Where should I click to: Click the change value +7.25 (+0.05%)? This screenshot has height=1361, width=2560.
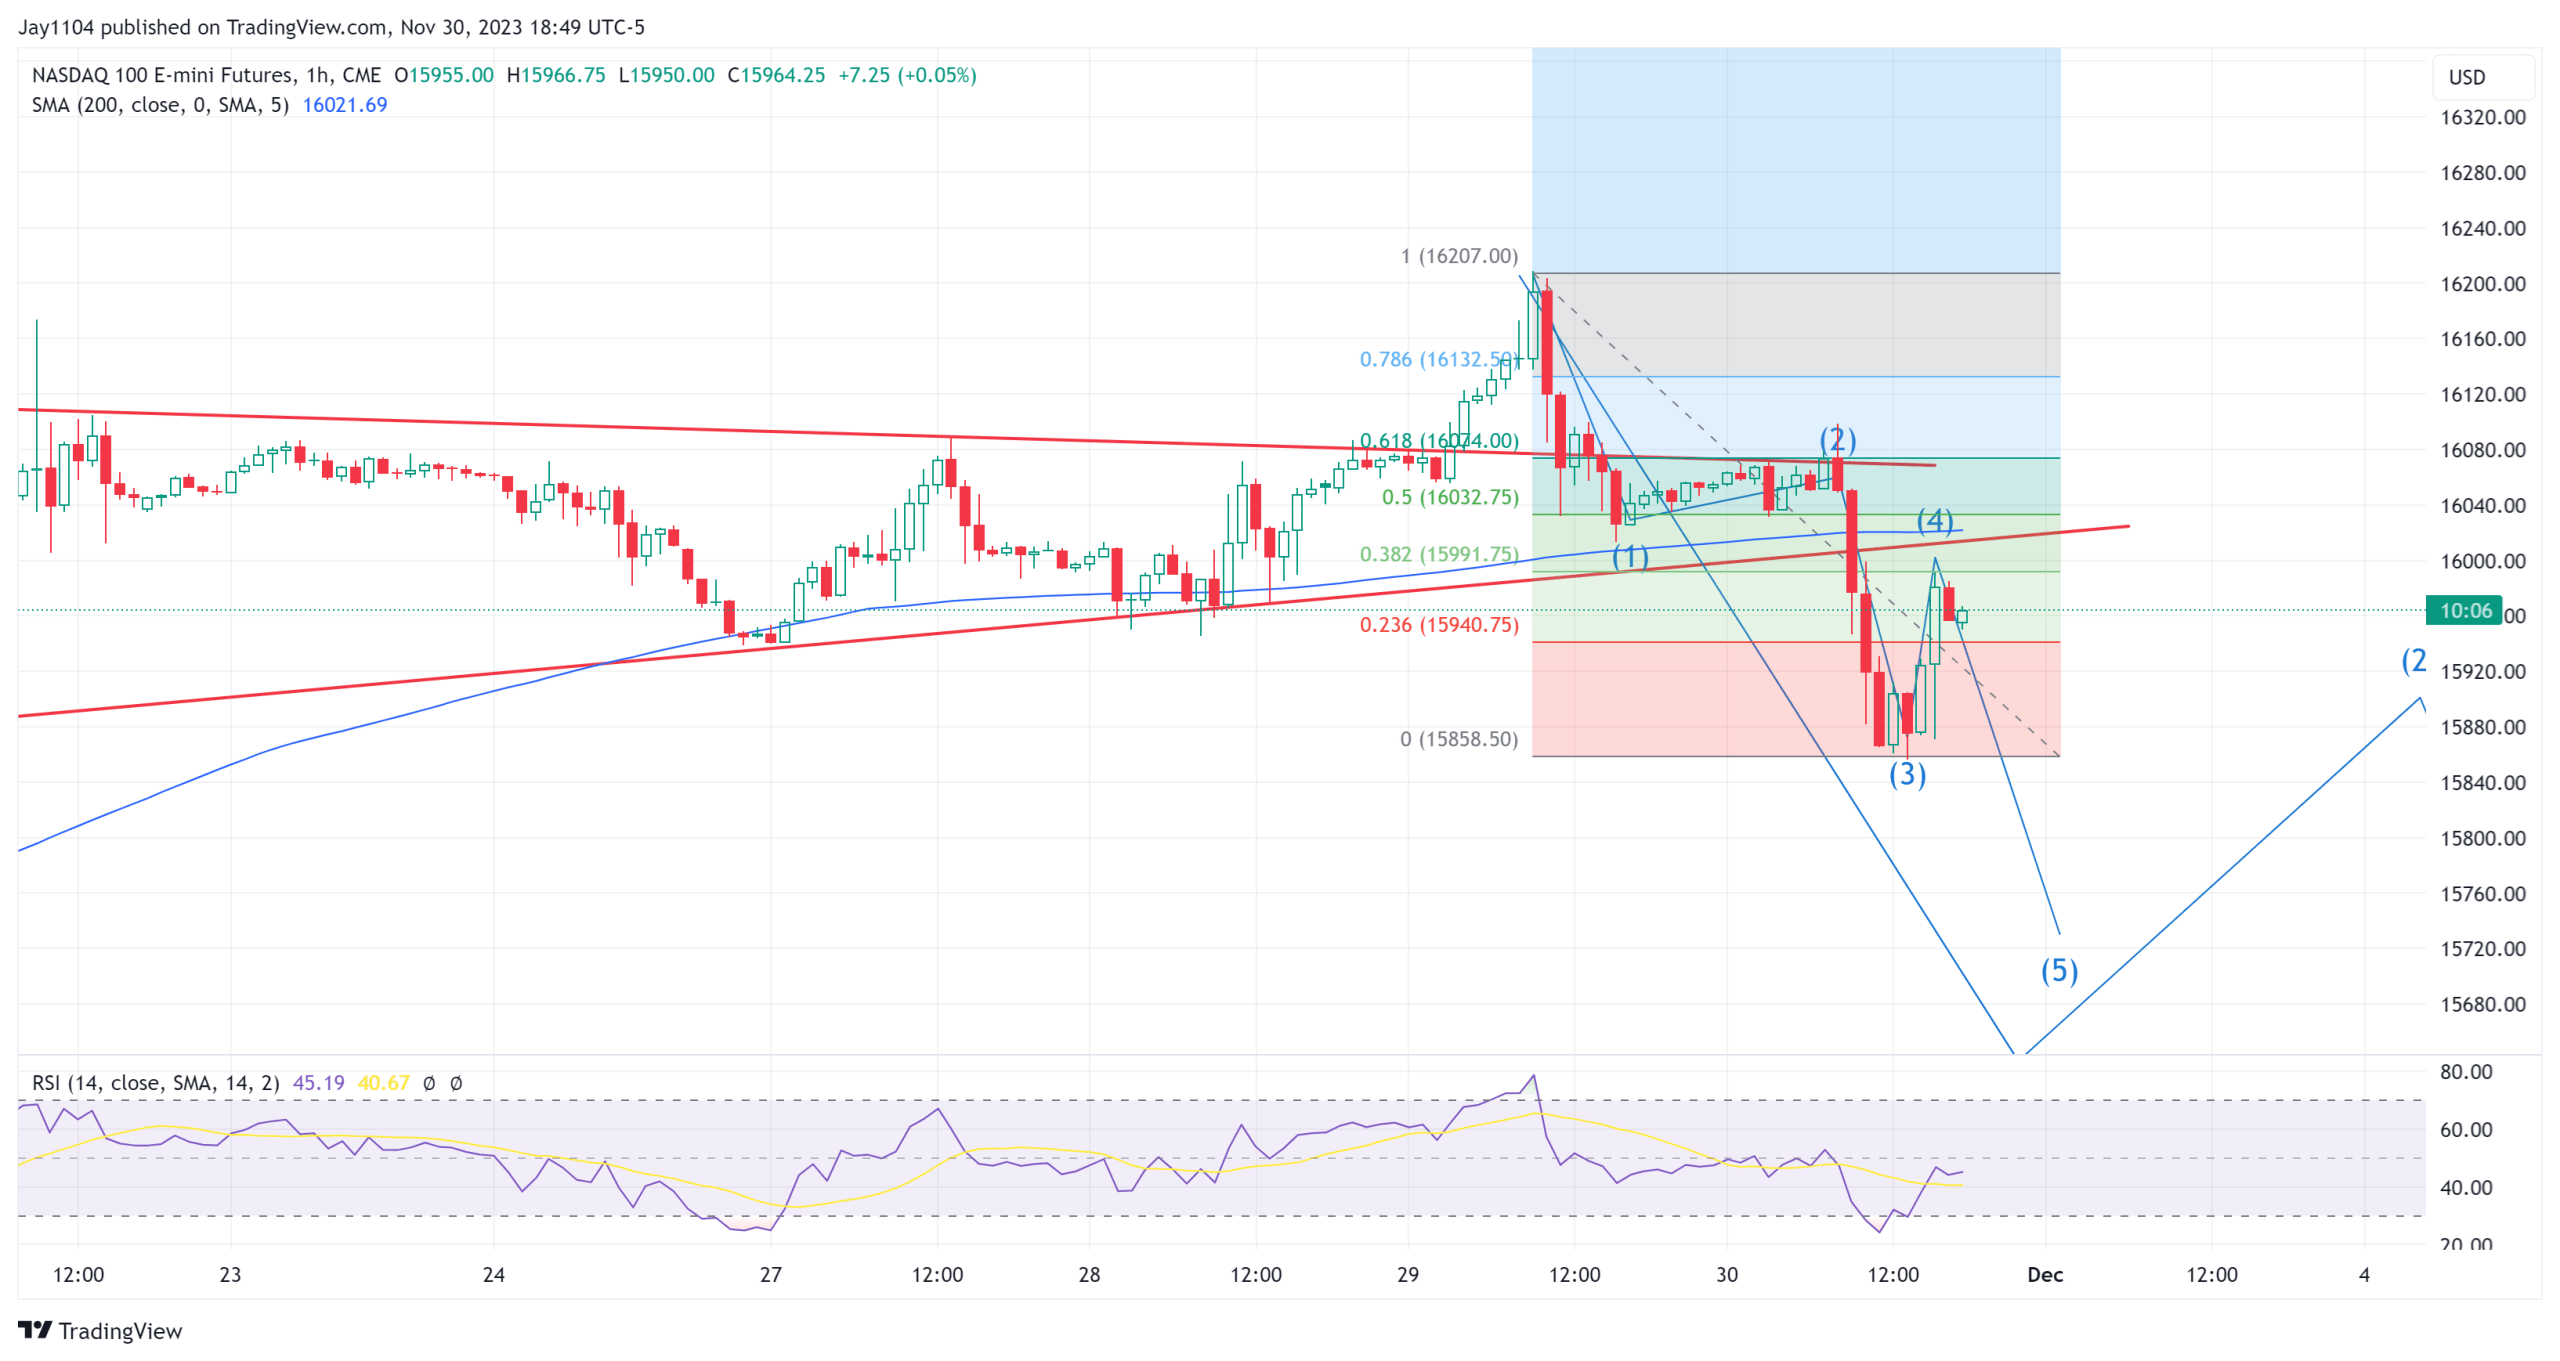[907, 75]
